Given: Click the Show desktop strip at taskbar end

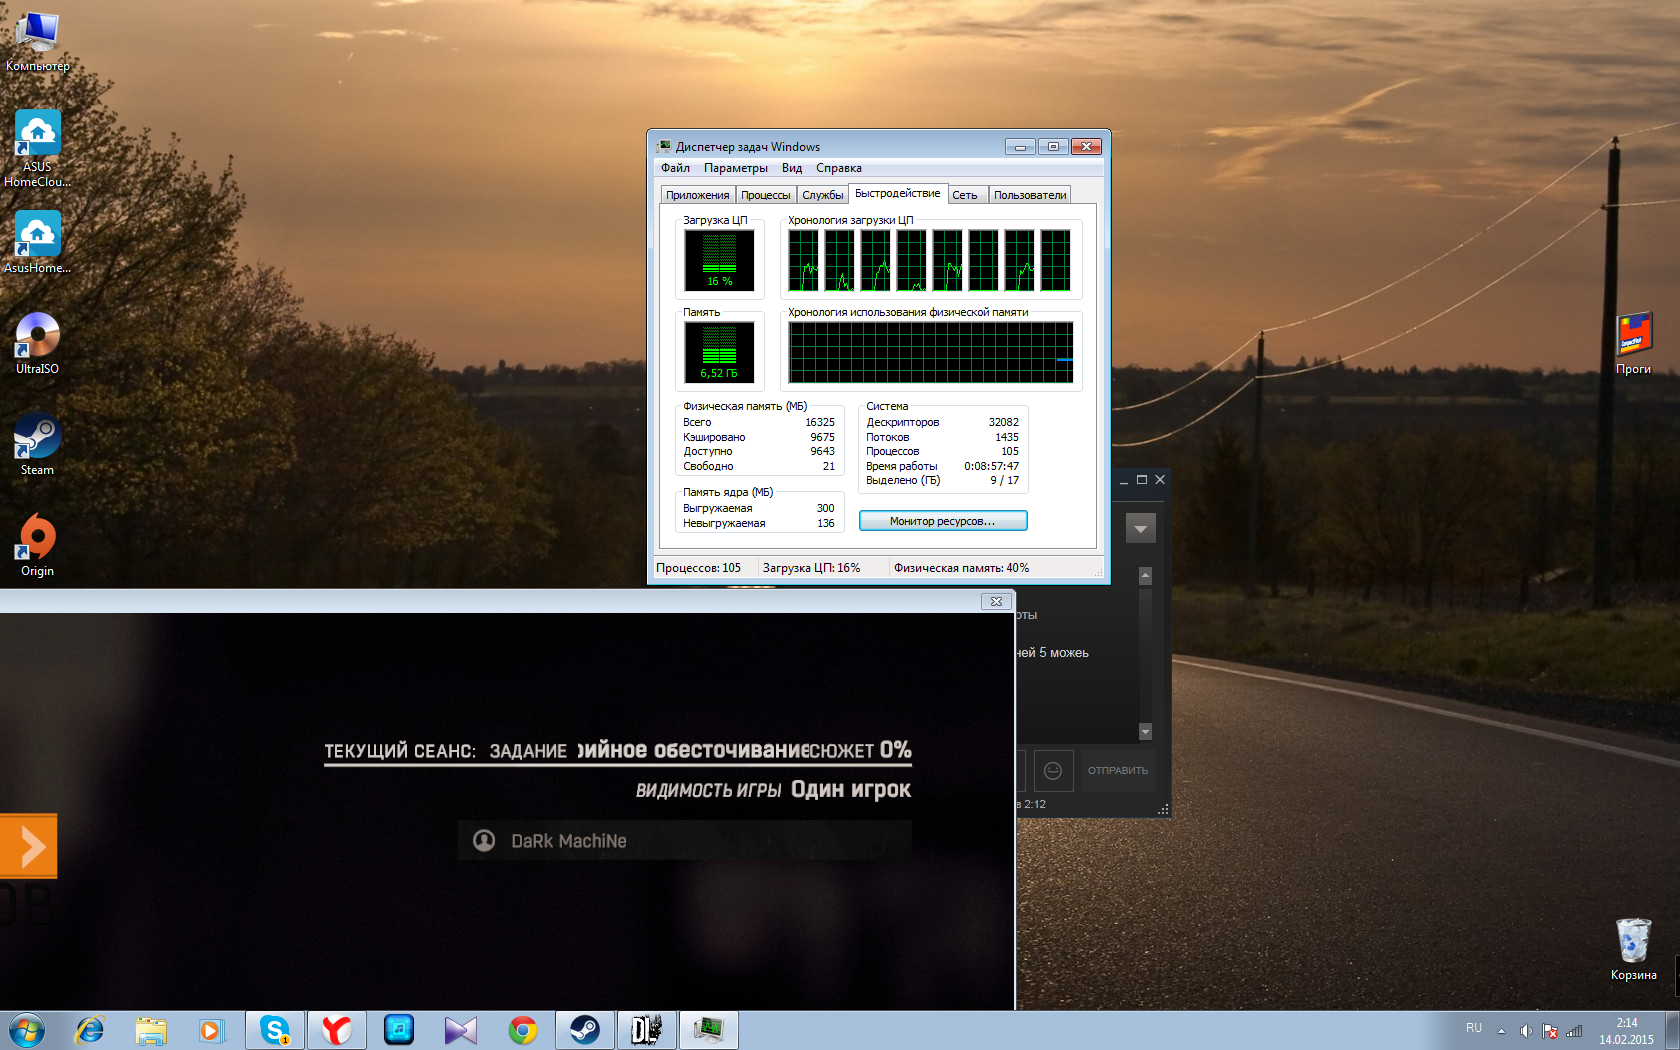Looking at the screenshot, I should pos(1673,1030).
